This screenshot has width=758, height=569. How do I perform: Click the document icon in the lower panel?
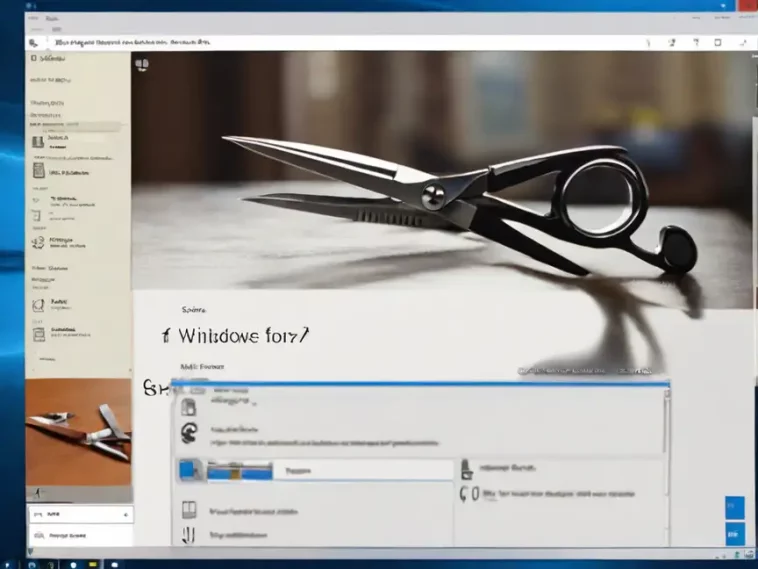(189, 408)
